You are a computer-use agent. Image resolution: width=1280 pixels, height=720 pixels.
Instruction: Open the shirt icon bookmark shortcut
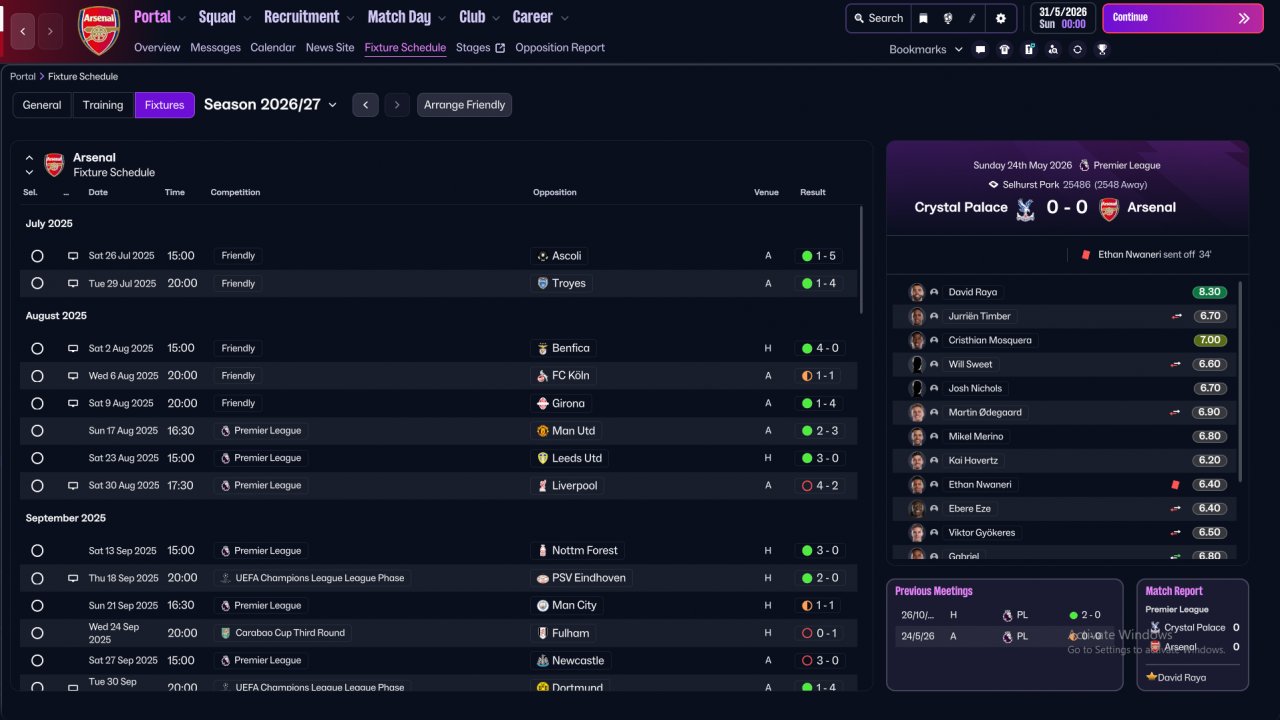pos(1004,49)
